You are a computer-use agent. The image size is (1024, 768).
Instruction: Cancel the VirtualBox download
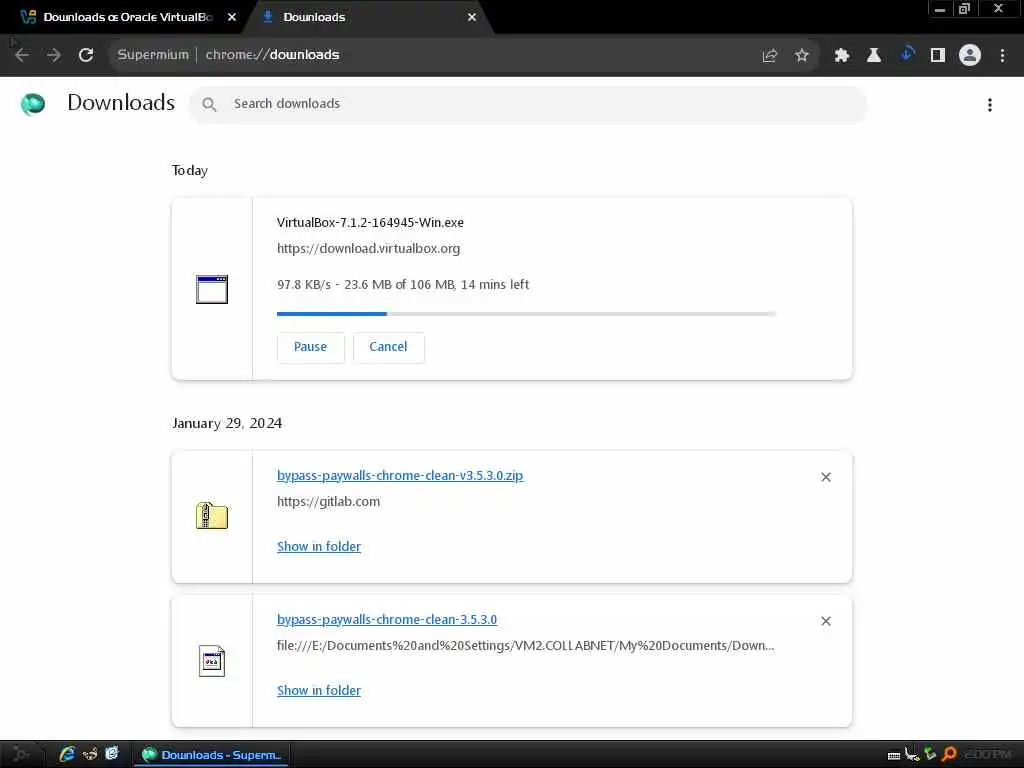[x=389, y=347]
